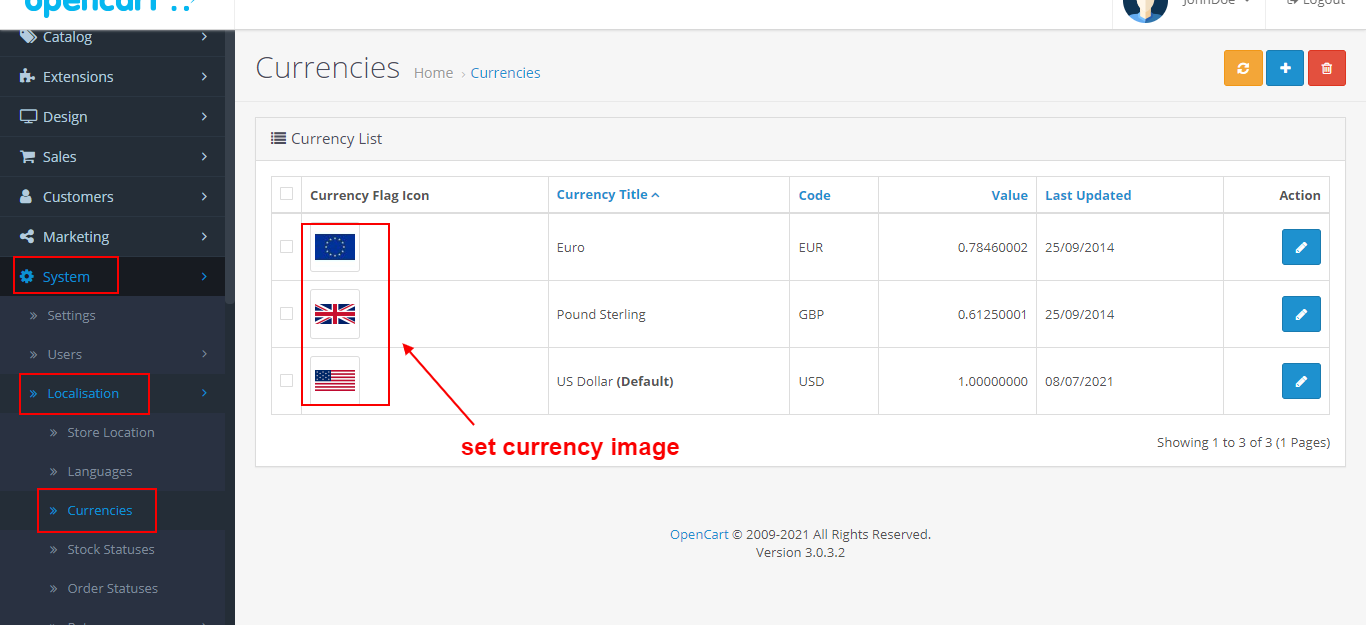Viewport: 1366px width, 625px height.
Task: Open Order Statuses menu item
Action: click(x=113, y=588)
